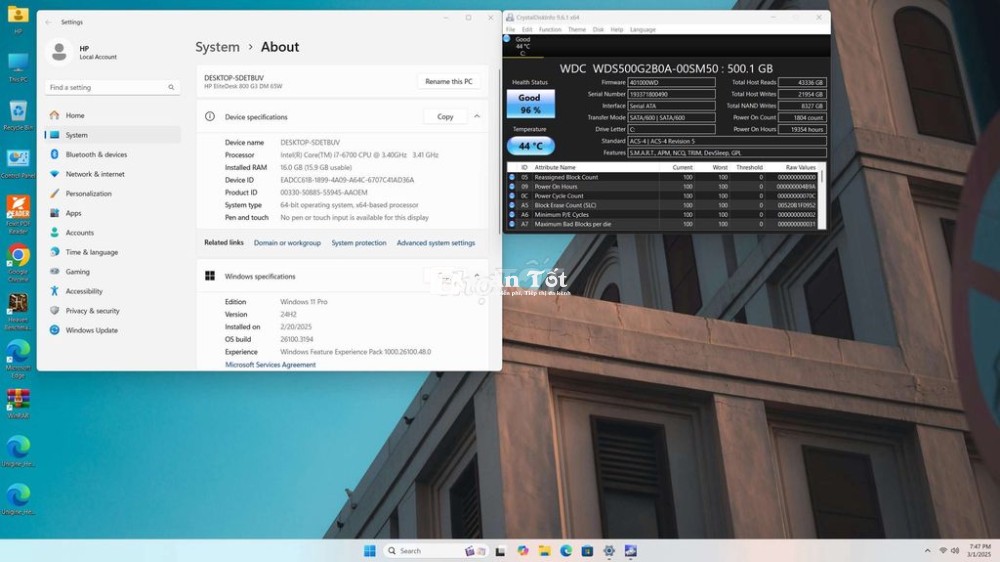Open Privacy & security settings

coord(112,311)
